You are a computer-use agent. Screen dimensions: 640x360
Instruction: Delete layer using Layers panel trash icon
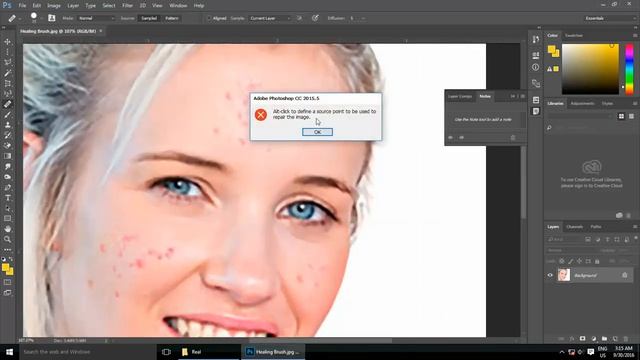pos(626,339)
